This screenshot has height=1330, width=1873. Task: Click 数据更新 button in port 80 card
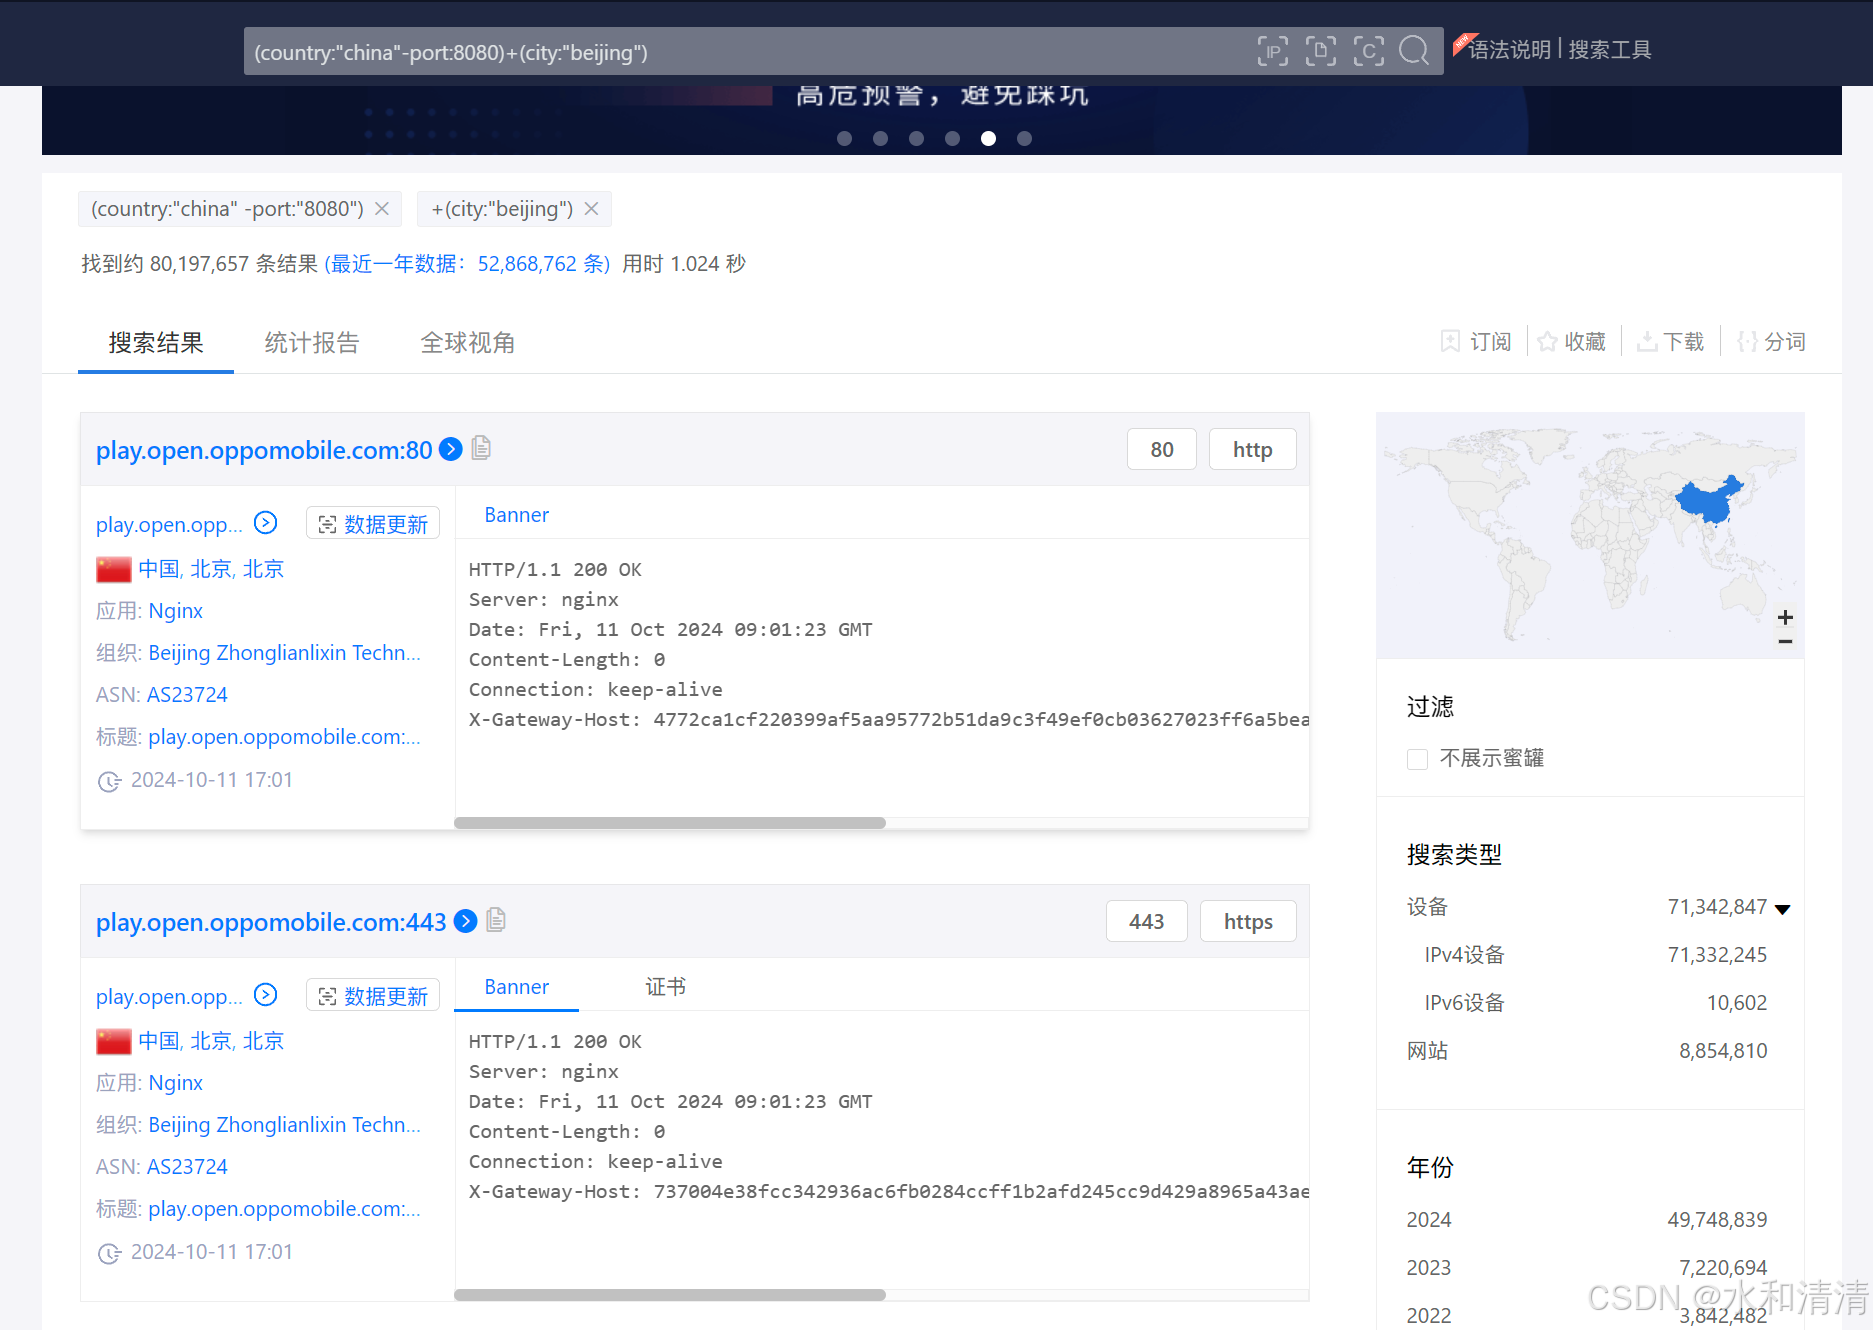[x=373, y=524]
